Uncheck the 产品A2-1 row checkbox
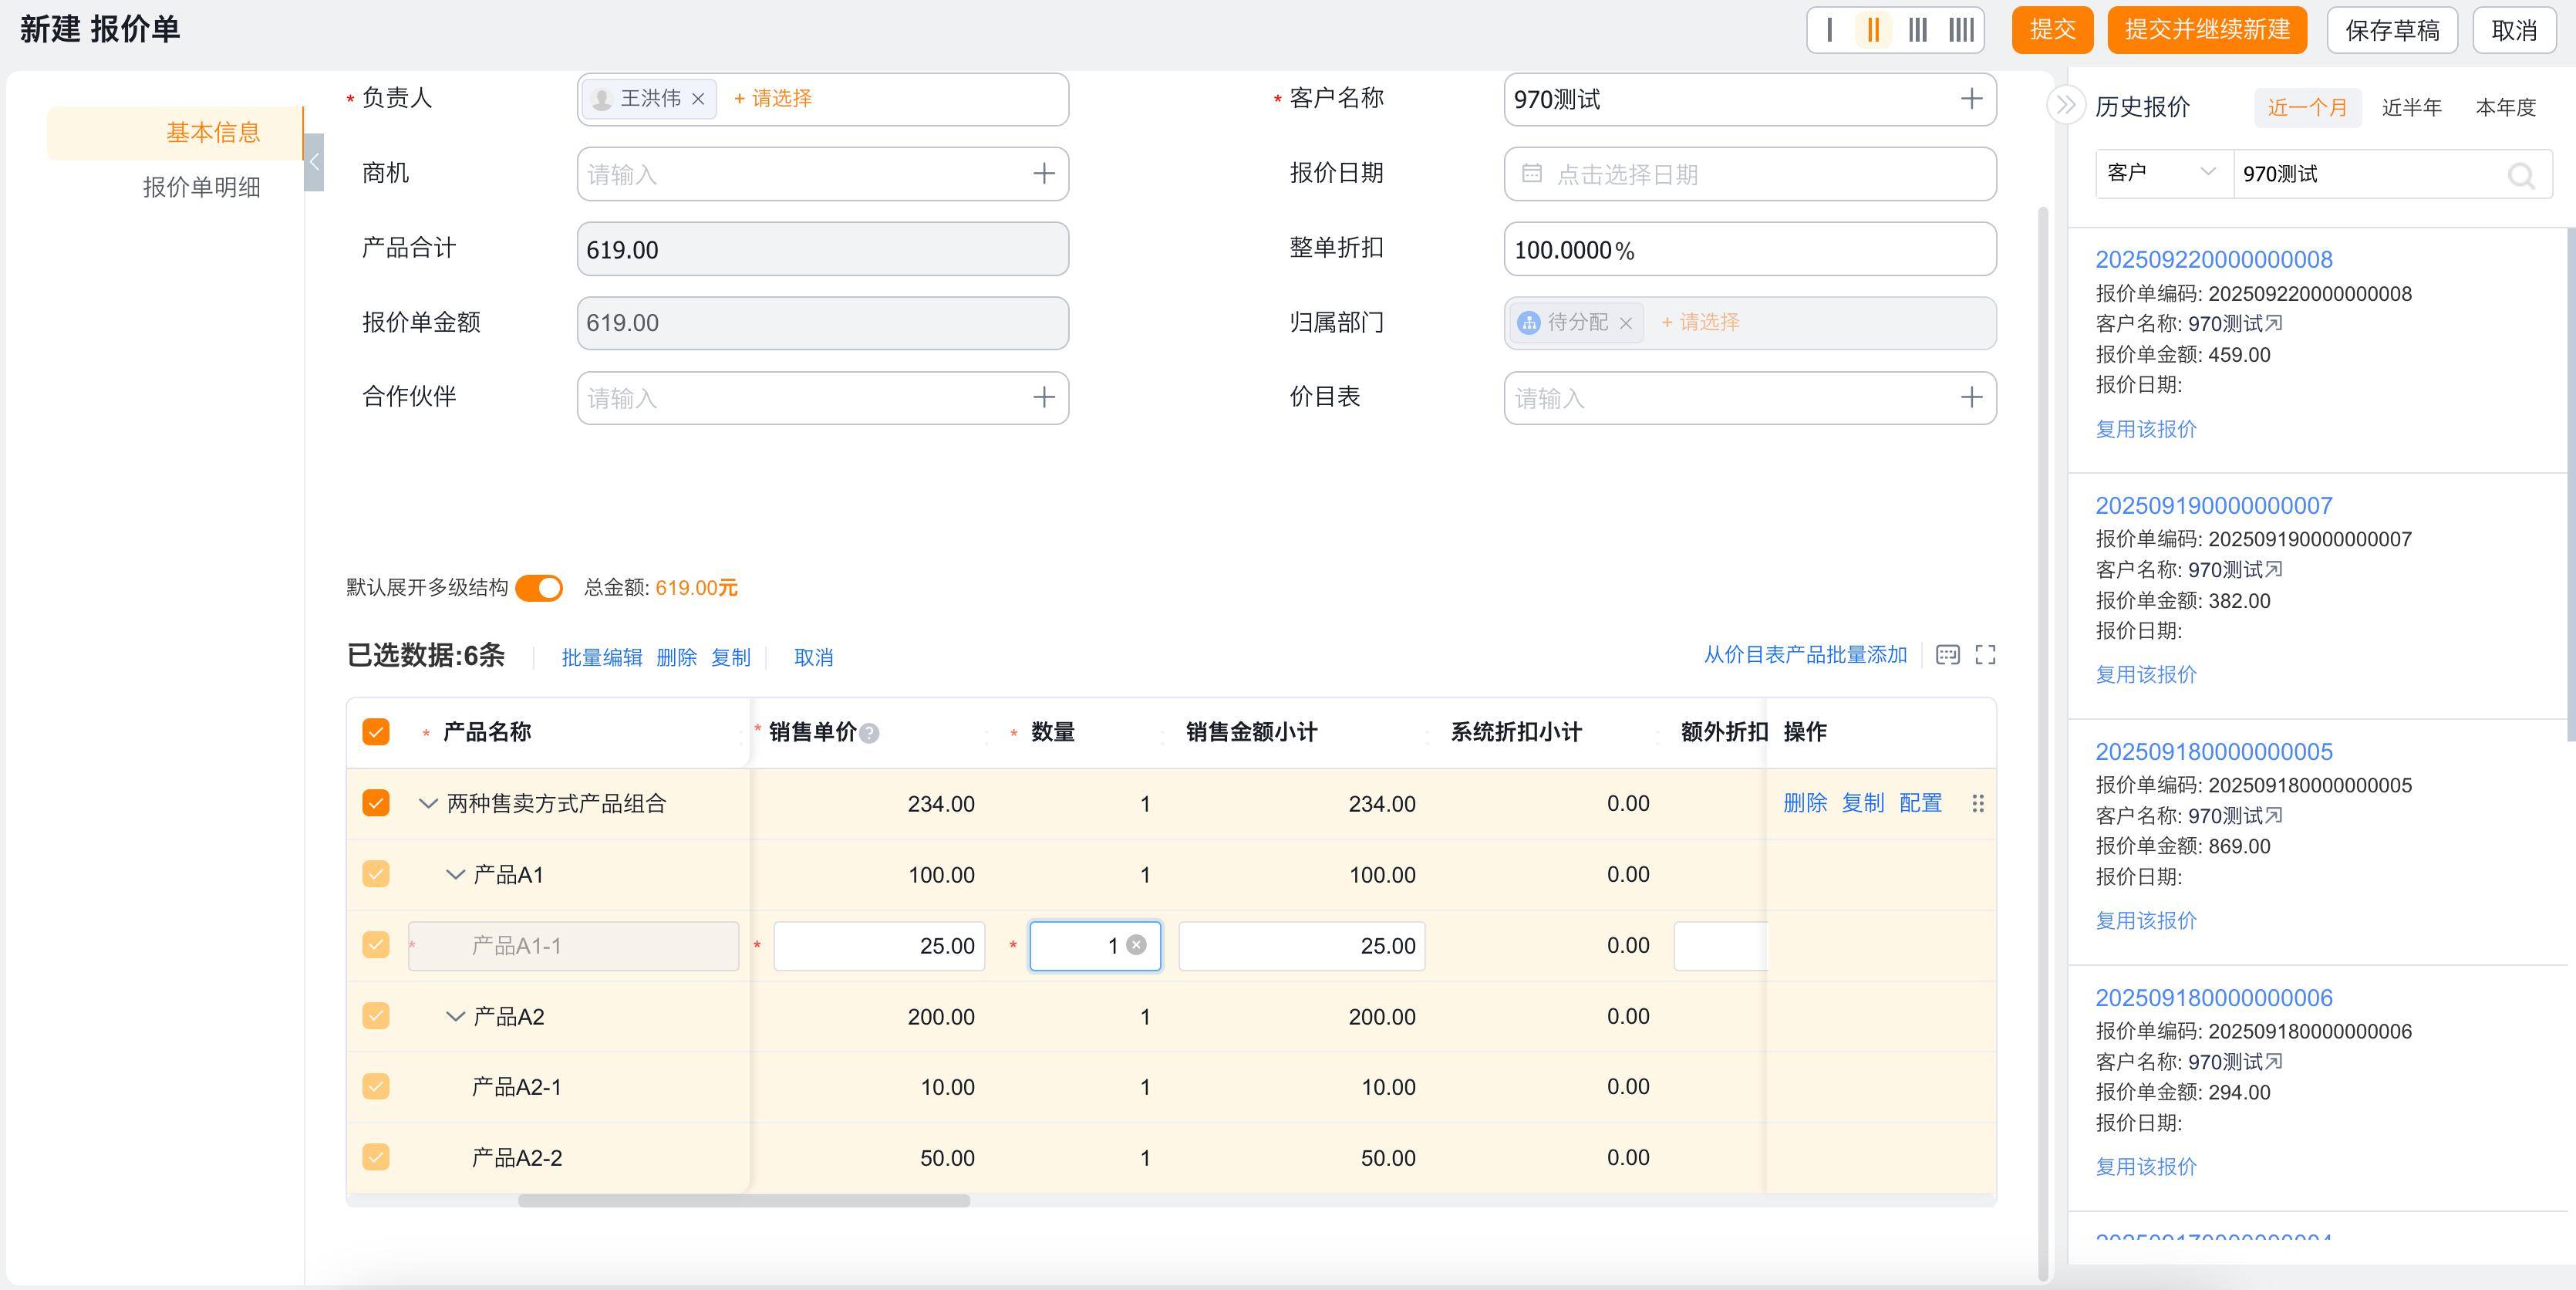Image resolution: width=2576 pixels, height=1290 pixels. 376,1086
